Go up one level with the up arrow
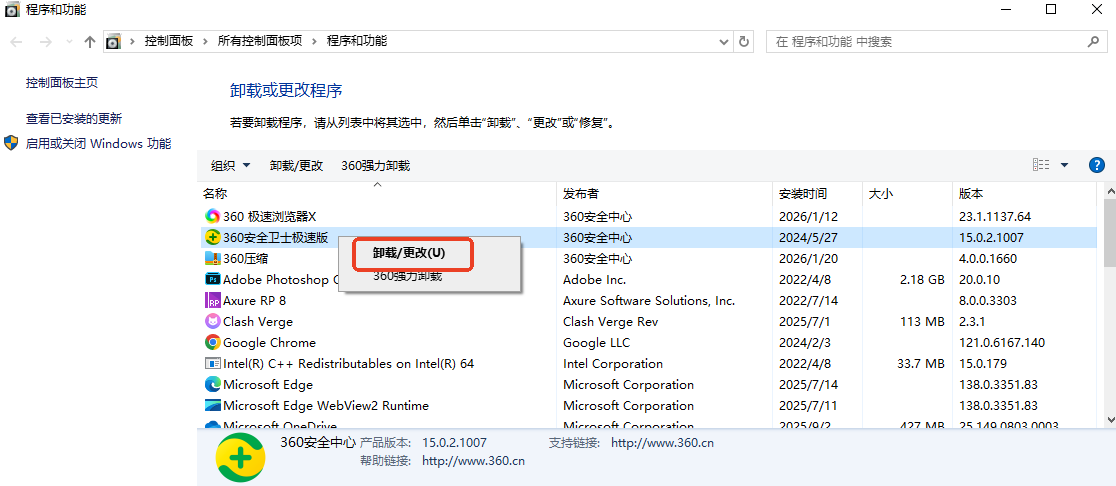The image size is (1116, 486). pyautogui.click(x=90, y=41)
